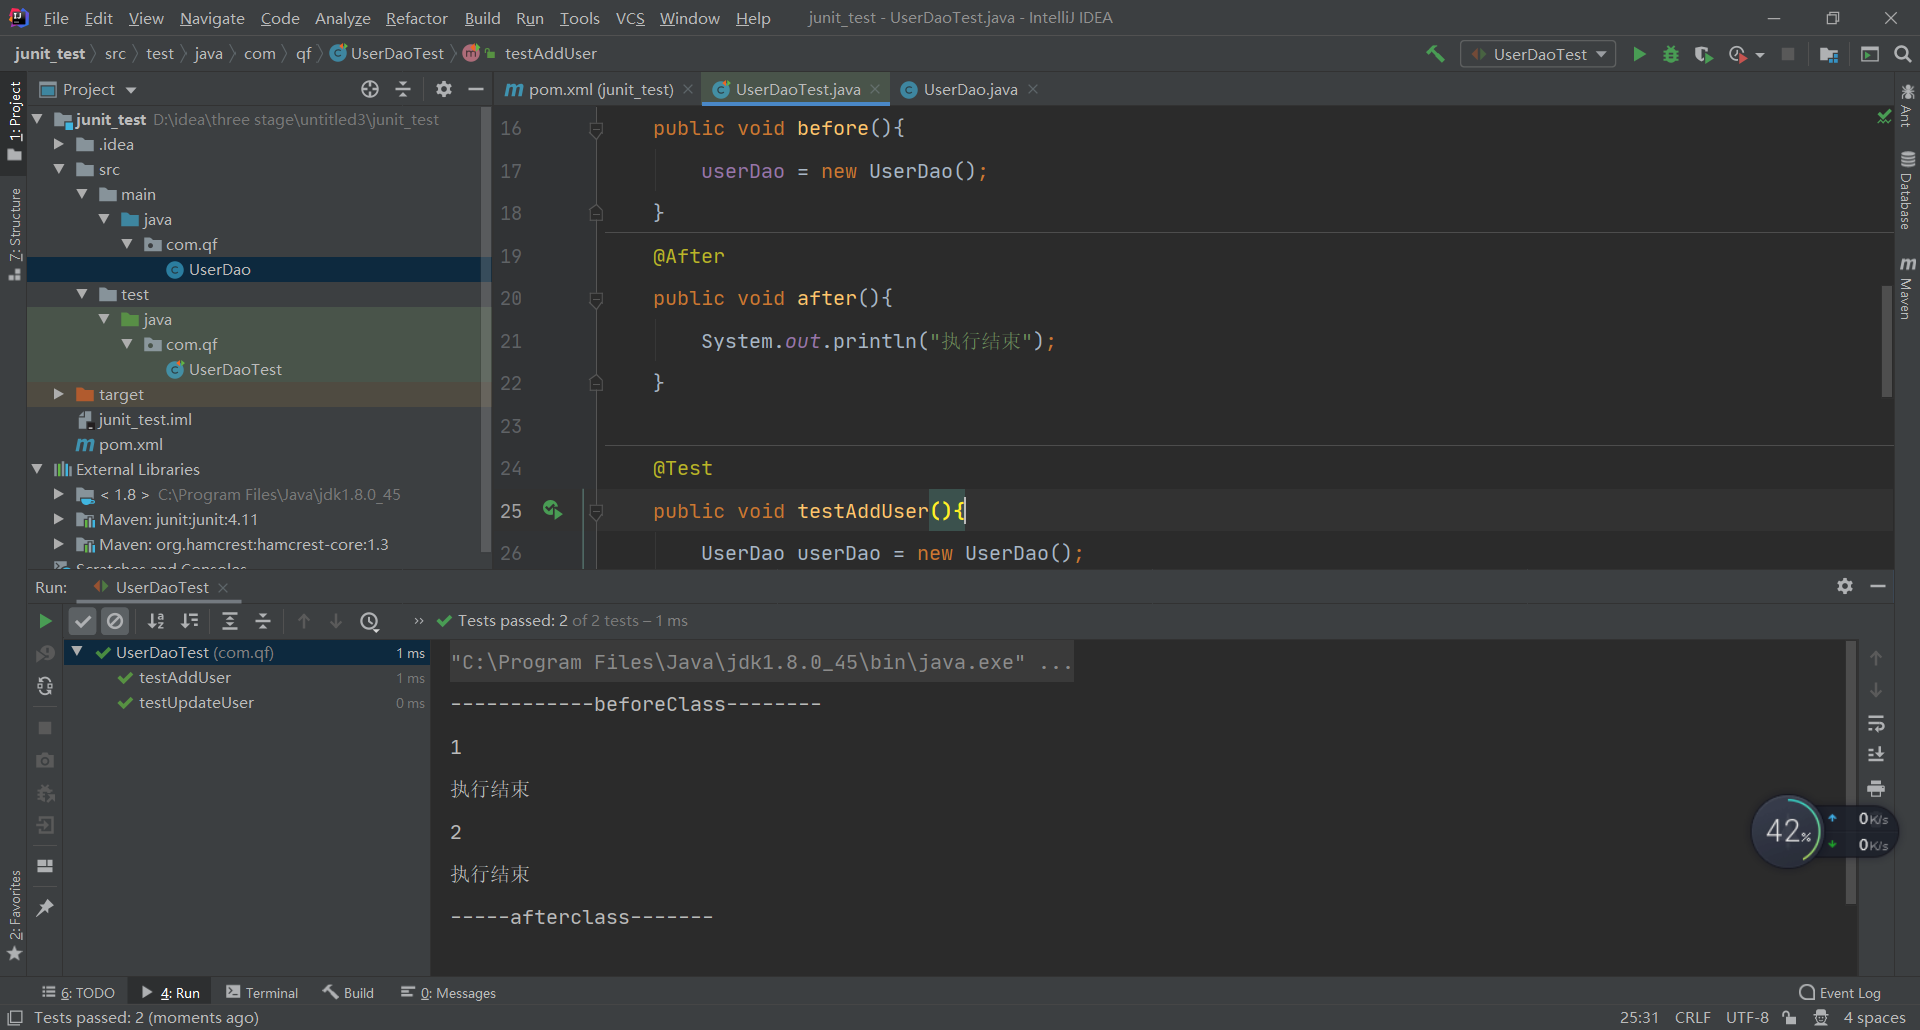Toggle Favorites tool window sidebar button

[14, 915]
